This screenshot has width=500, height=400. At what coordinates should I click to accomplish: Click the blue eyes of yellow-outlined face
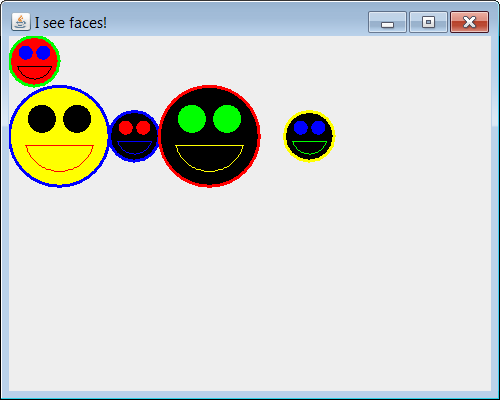coord(309,128)
